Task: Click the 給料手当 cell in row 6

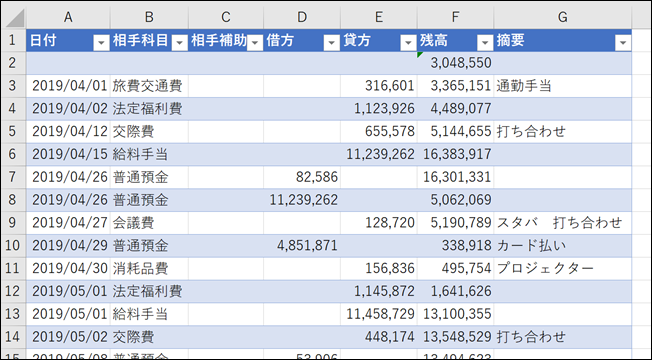Action: pos(149,154)
